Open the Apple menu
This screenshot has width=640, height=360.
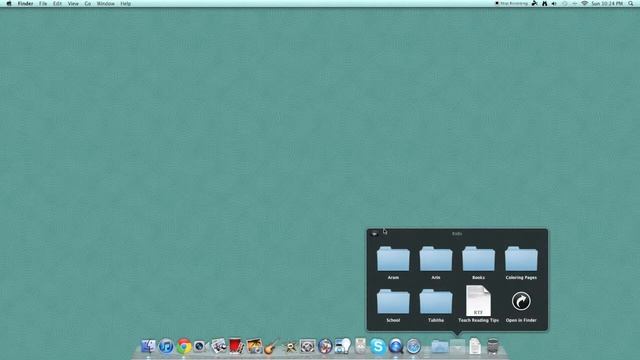[9, 3]
